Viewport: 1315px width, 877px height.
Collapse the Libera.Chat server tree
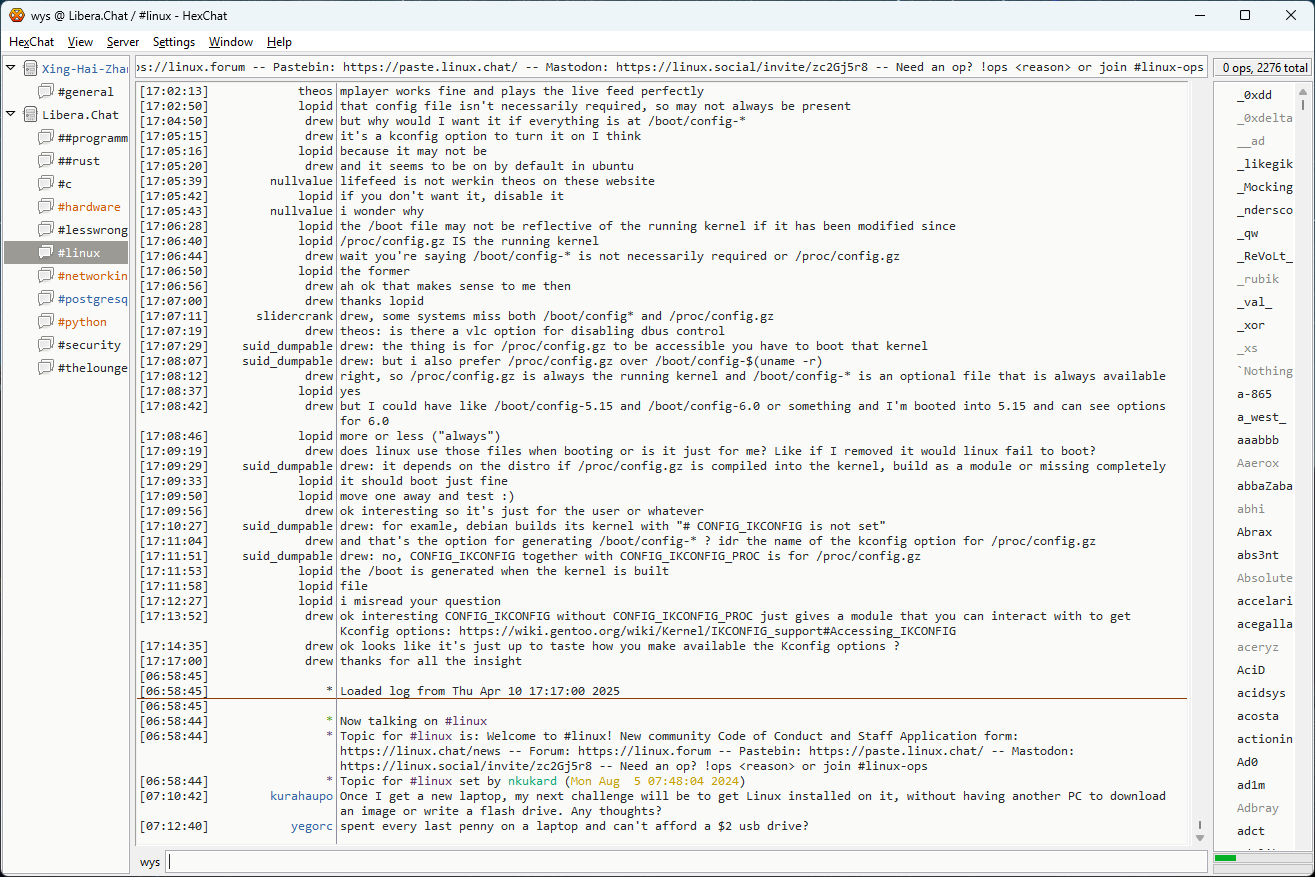[x=11, y=114]
